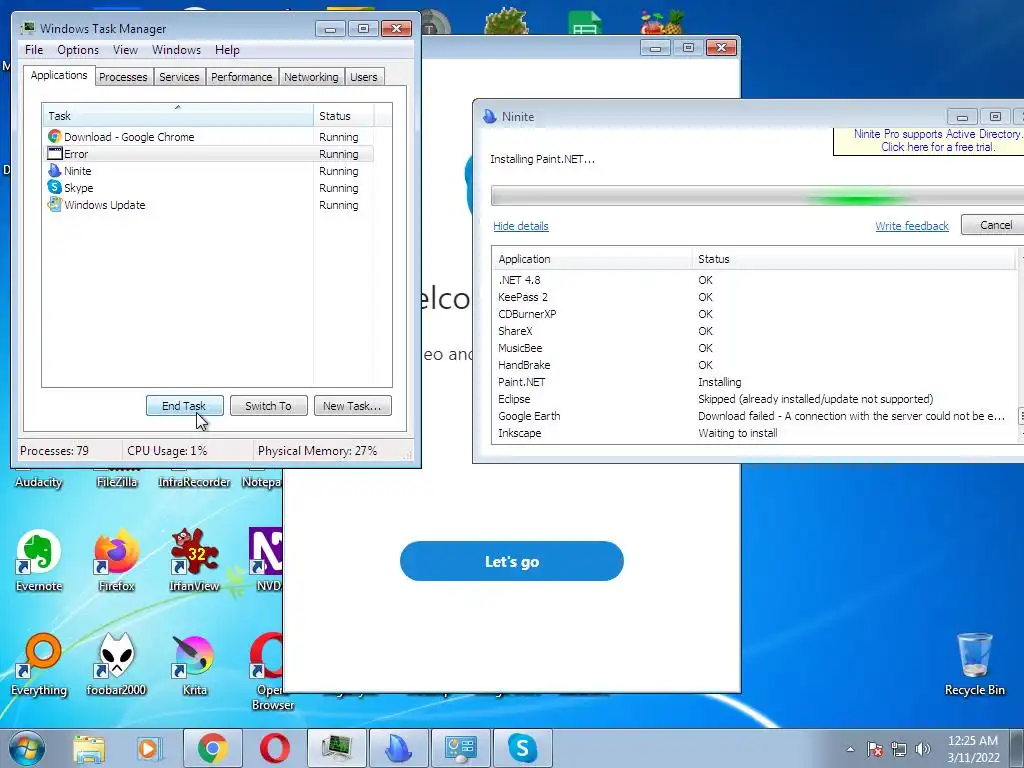This screenshot has width=1024, height=768.
Task: Sort by the Task column header
Action: (177, 116)
